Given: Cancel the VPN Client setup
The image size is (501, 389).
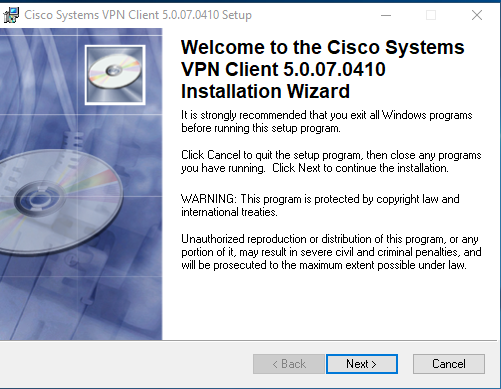Looking at the screenshot, I should click(449, 364).
